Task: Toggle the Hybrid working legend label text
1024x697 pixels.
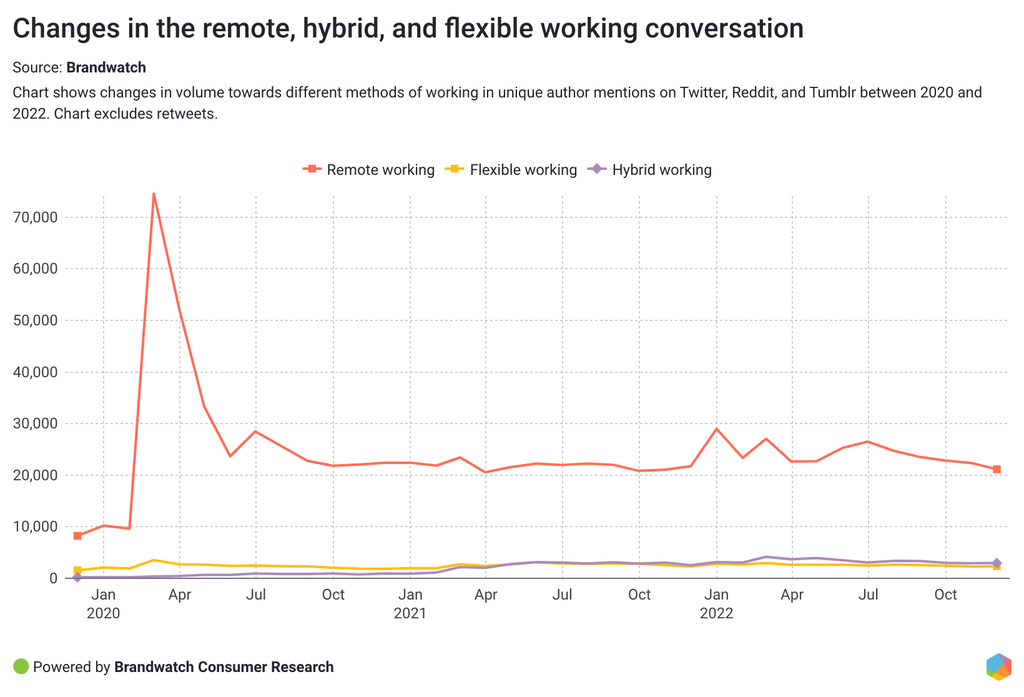Action: tap(661, 170)
